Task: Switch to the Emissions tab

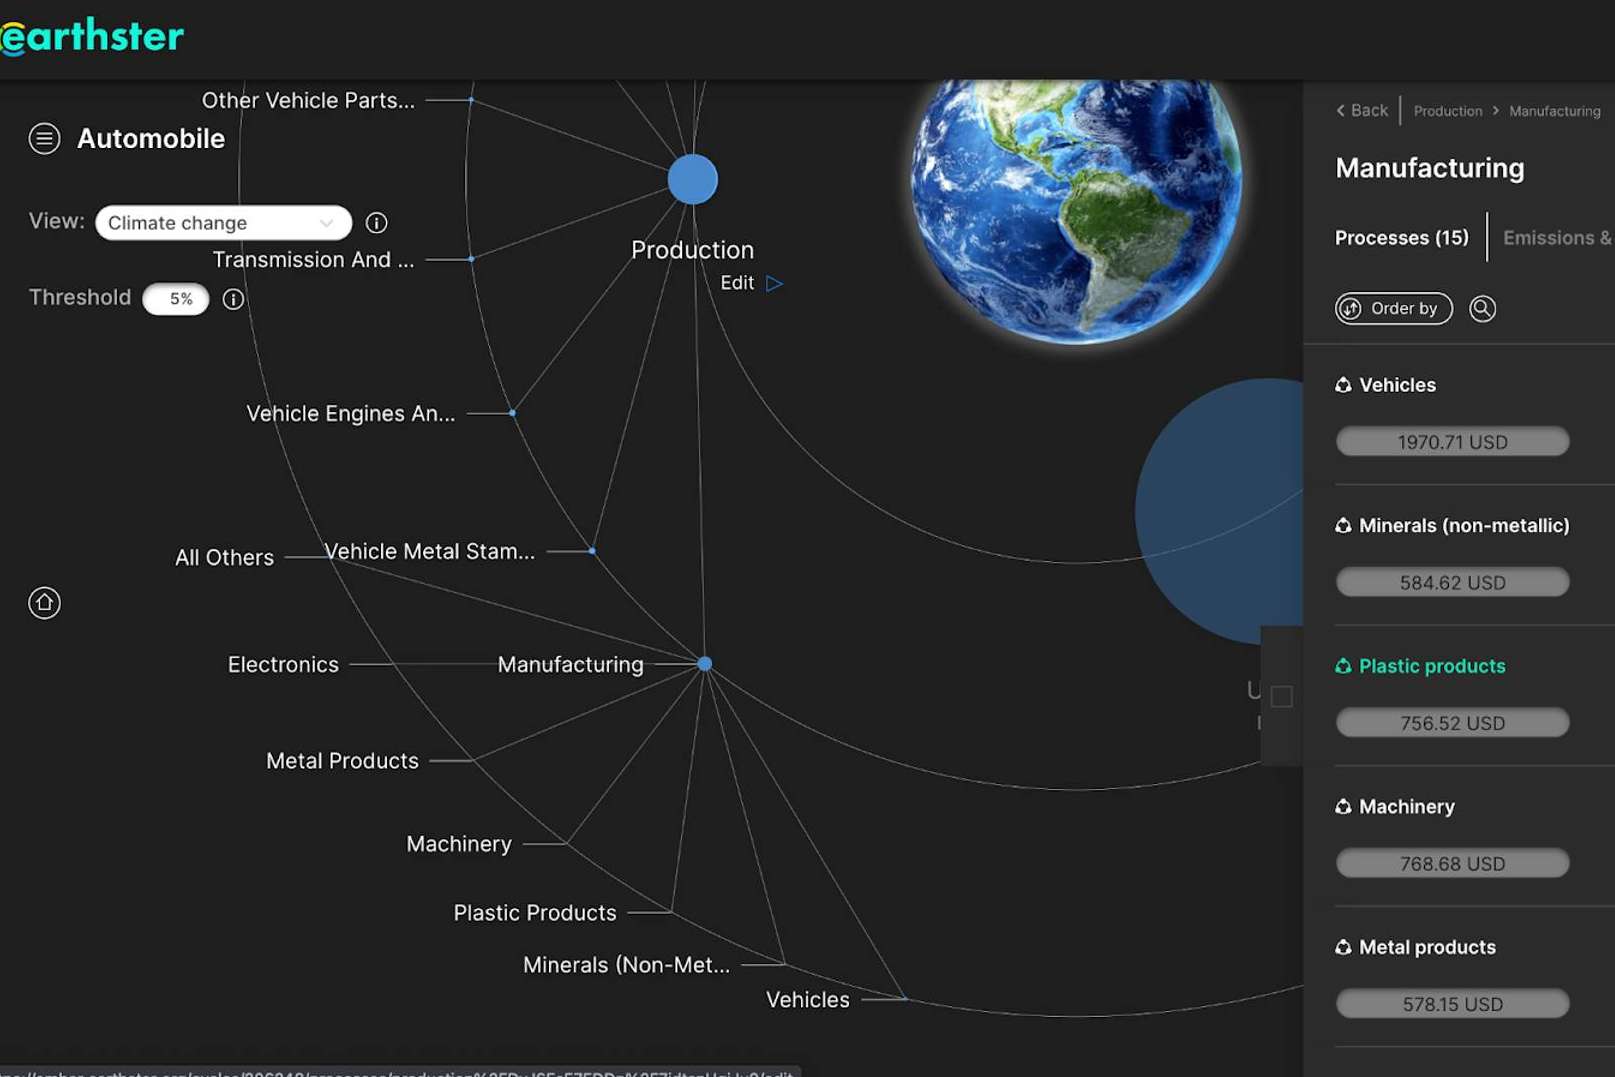Action: pos(1555,238)
